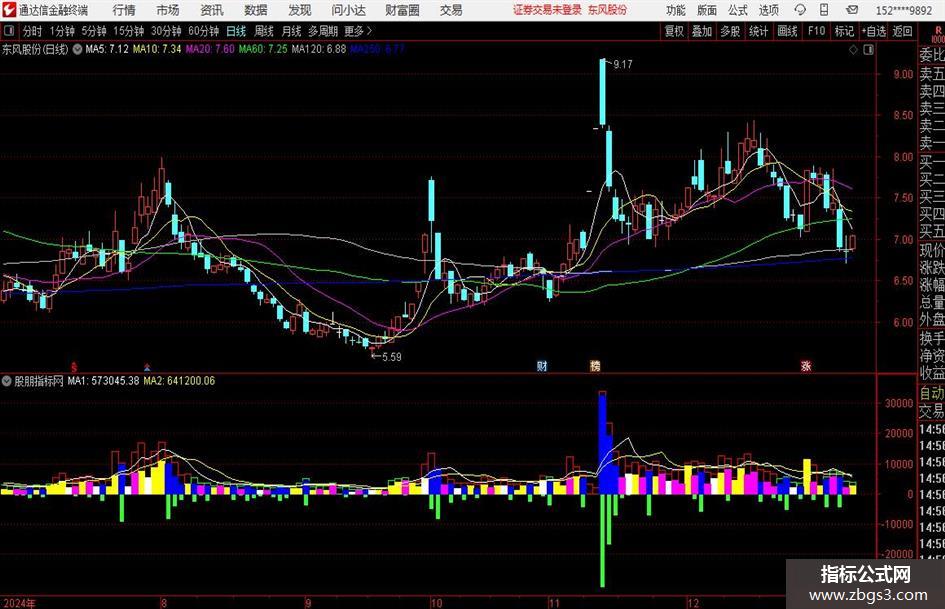
Task: Select the MA5: 7.12 indicator label
Action: pos(107,49)
